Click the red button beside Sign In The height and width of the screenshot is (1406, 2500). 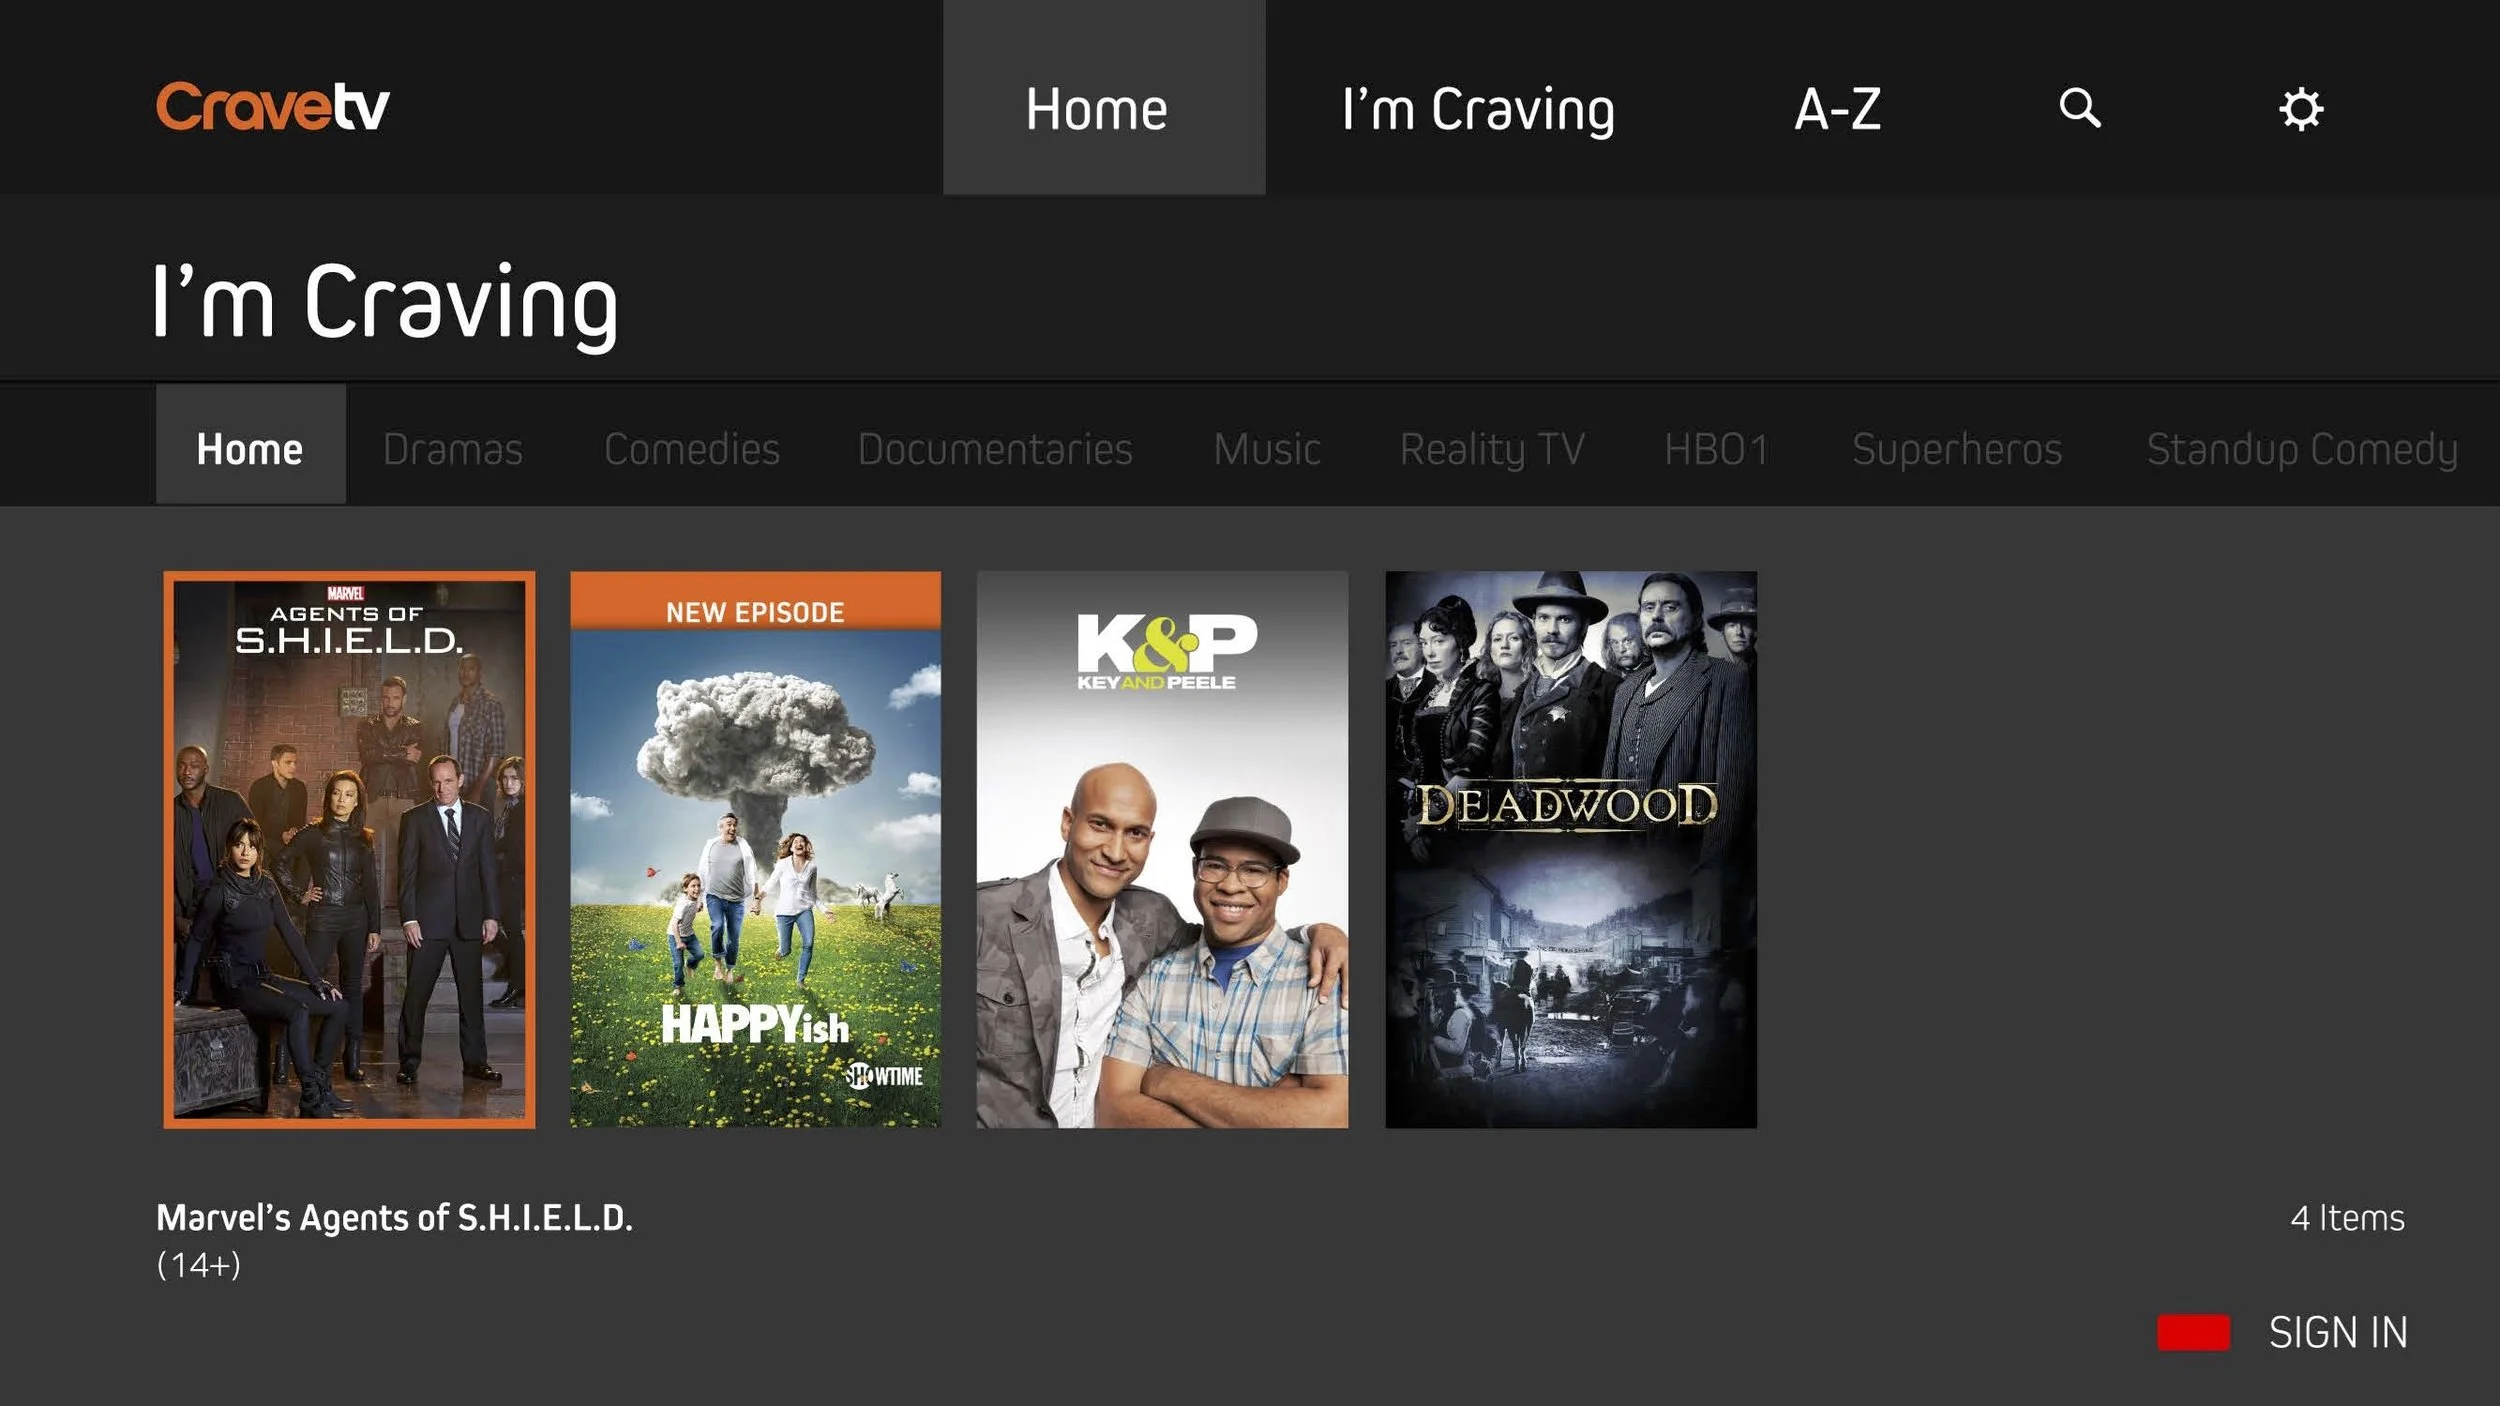(x=2193, y=1332)
